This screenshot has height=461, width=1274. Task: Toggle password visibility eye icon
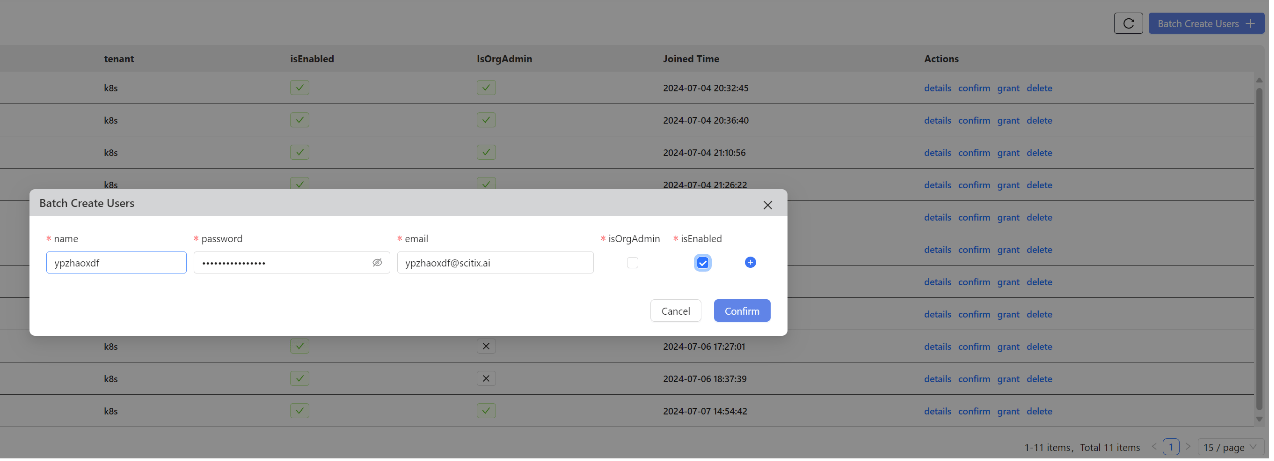pos(377,262)
